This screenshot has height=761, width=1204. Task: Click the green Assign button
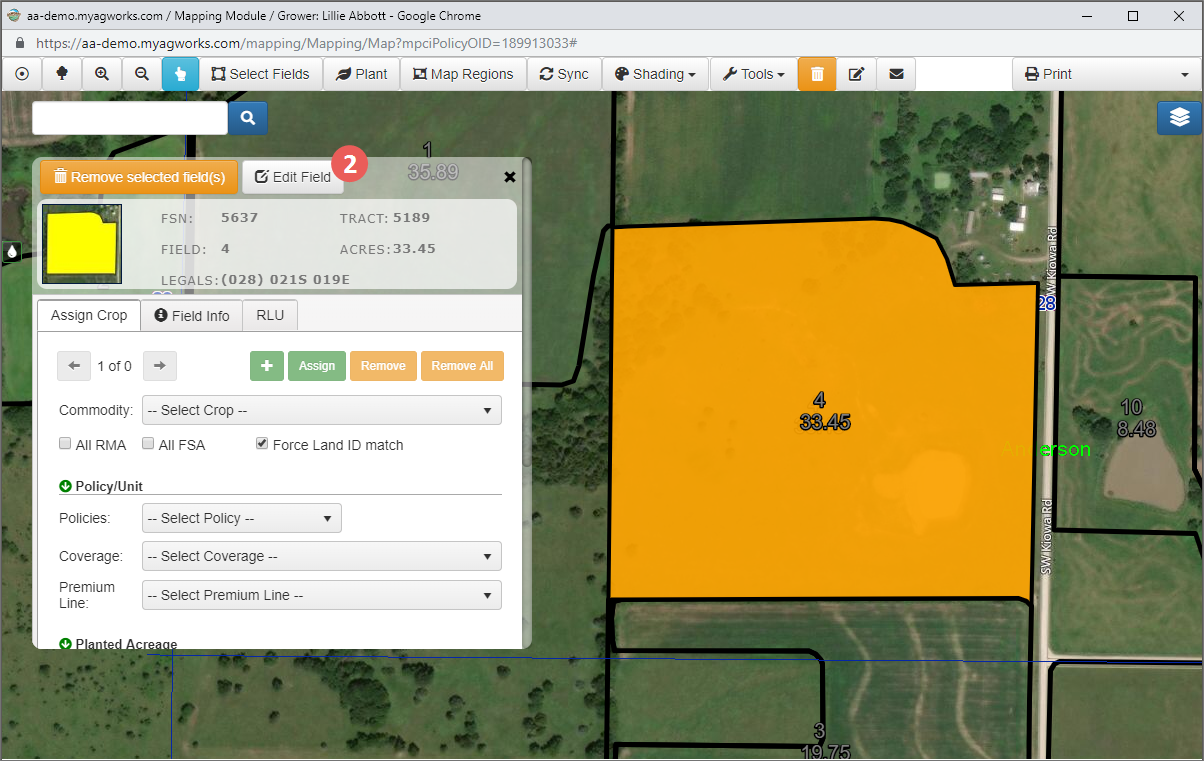point(317,366)
